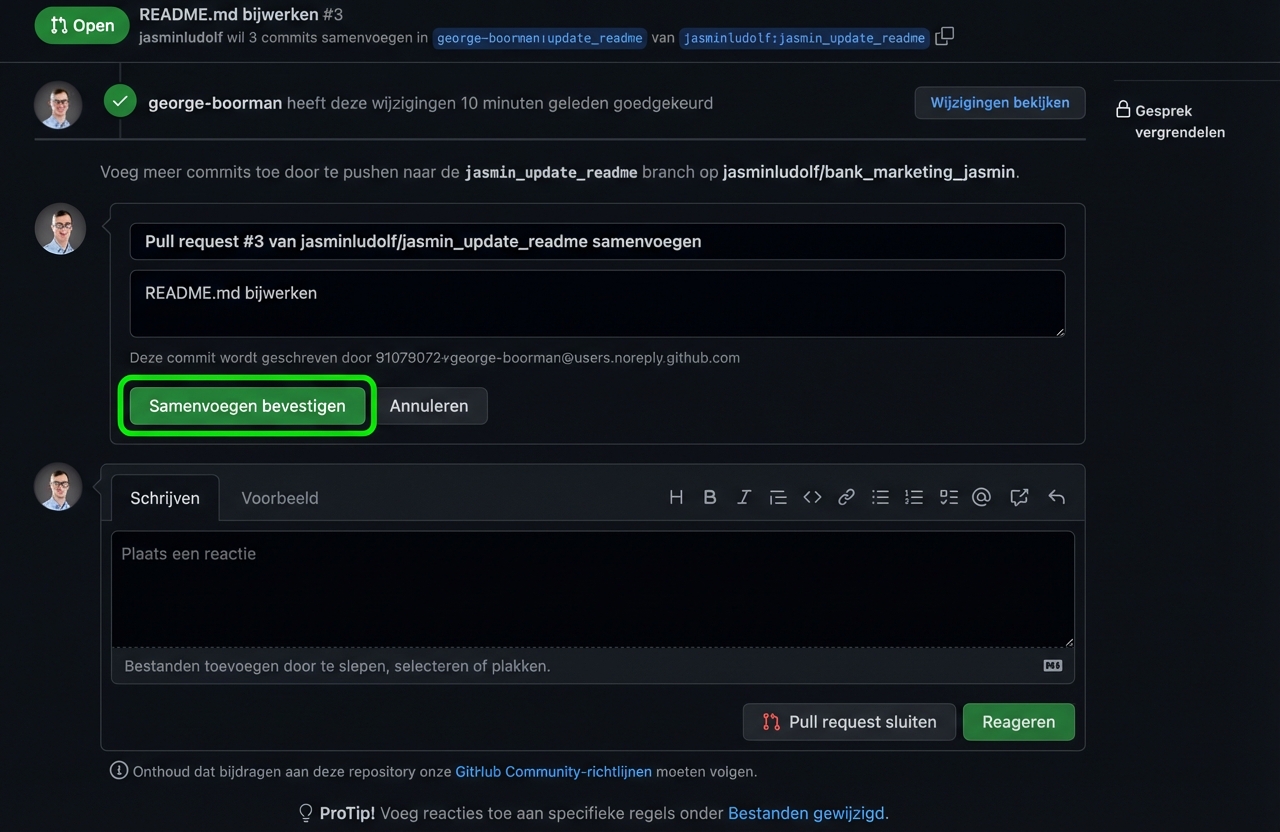Add a bulleted list to the comment

tap(880, 497)
